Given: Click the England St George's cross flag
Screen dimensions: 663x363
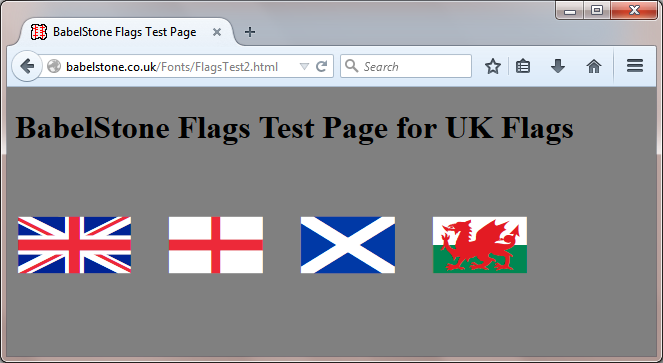Looking at the screenshot, I should coord(216,245).
